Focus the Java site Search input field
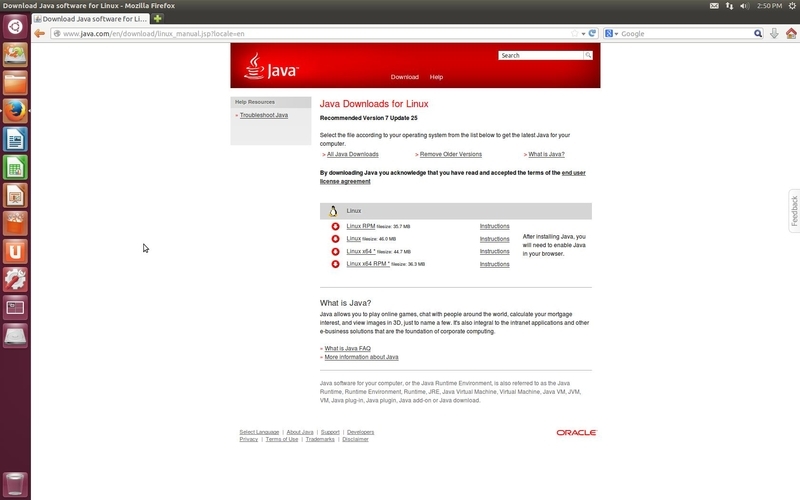The width and height of the screenshot is (800, 500). tap(541, 55)
